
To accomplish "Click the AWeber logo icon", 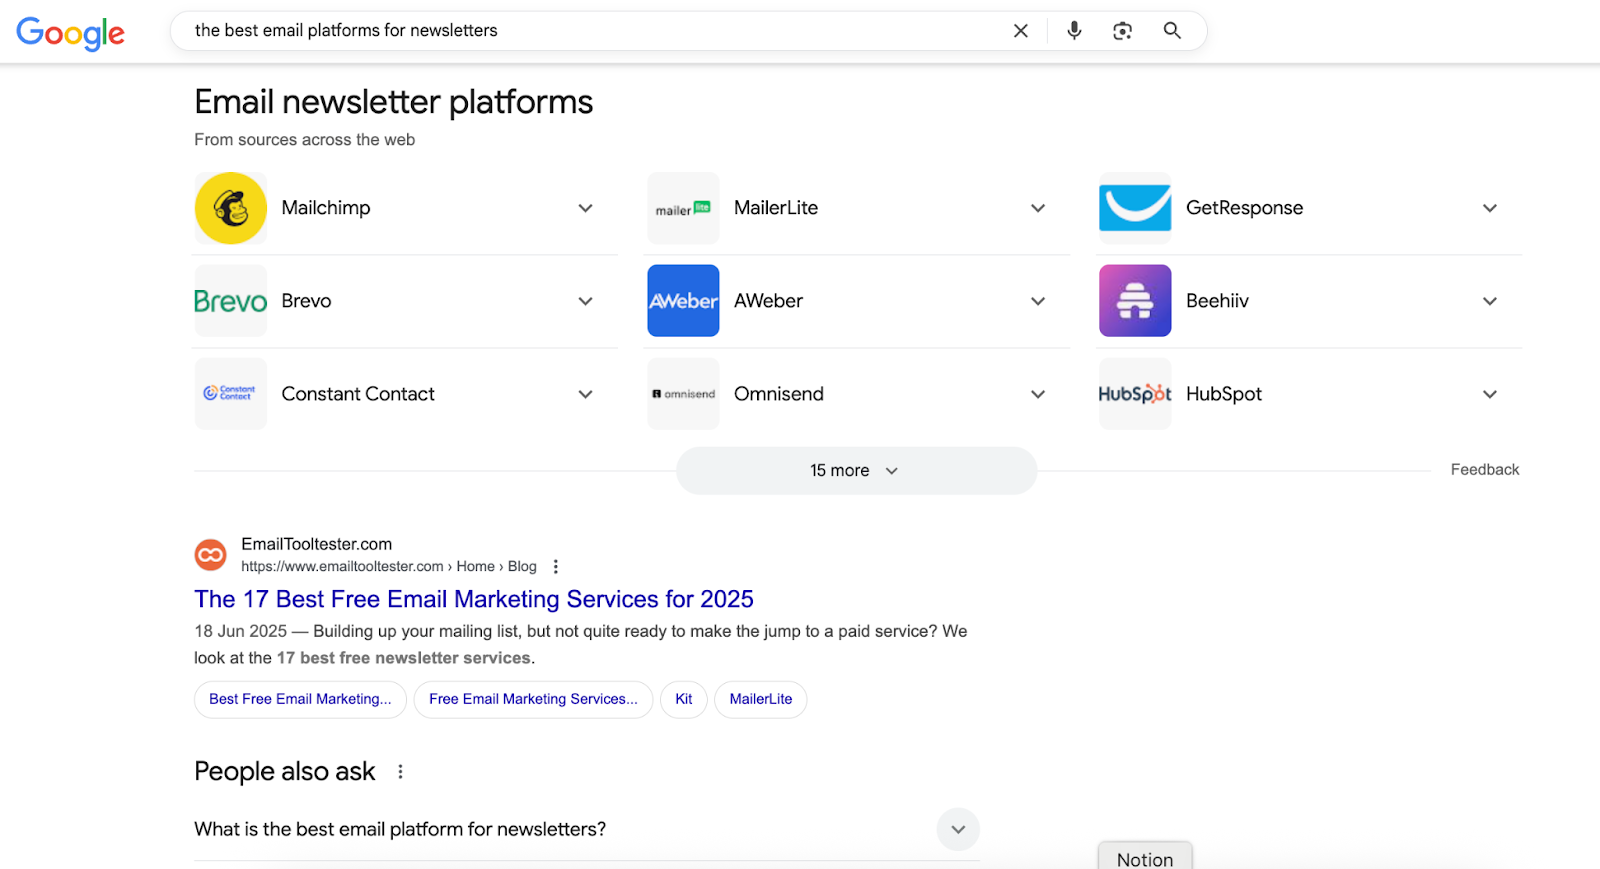I will point(683,301).
